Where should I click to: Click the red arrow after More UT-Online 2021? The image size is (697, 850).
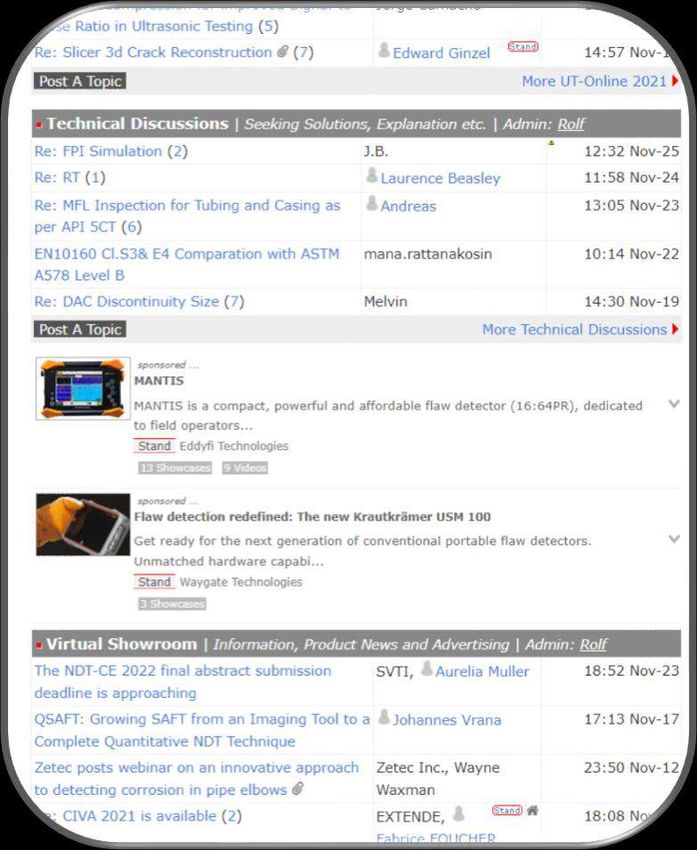point(675,81)
